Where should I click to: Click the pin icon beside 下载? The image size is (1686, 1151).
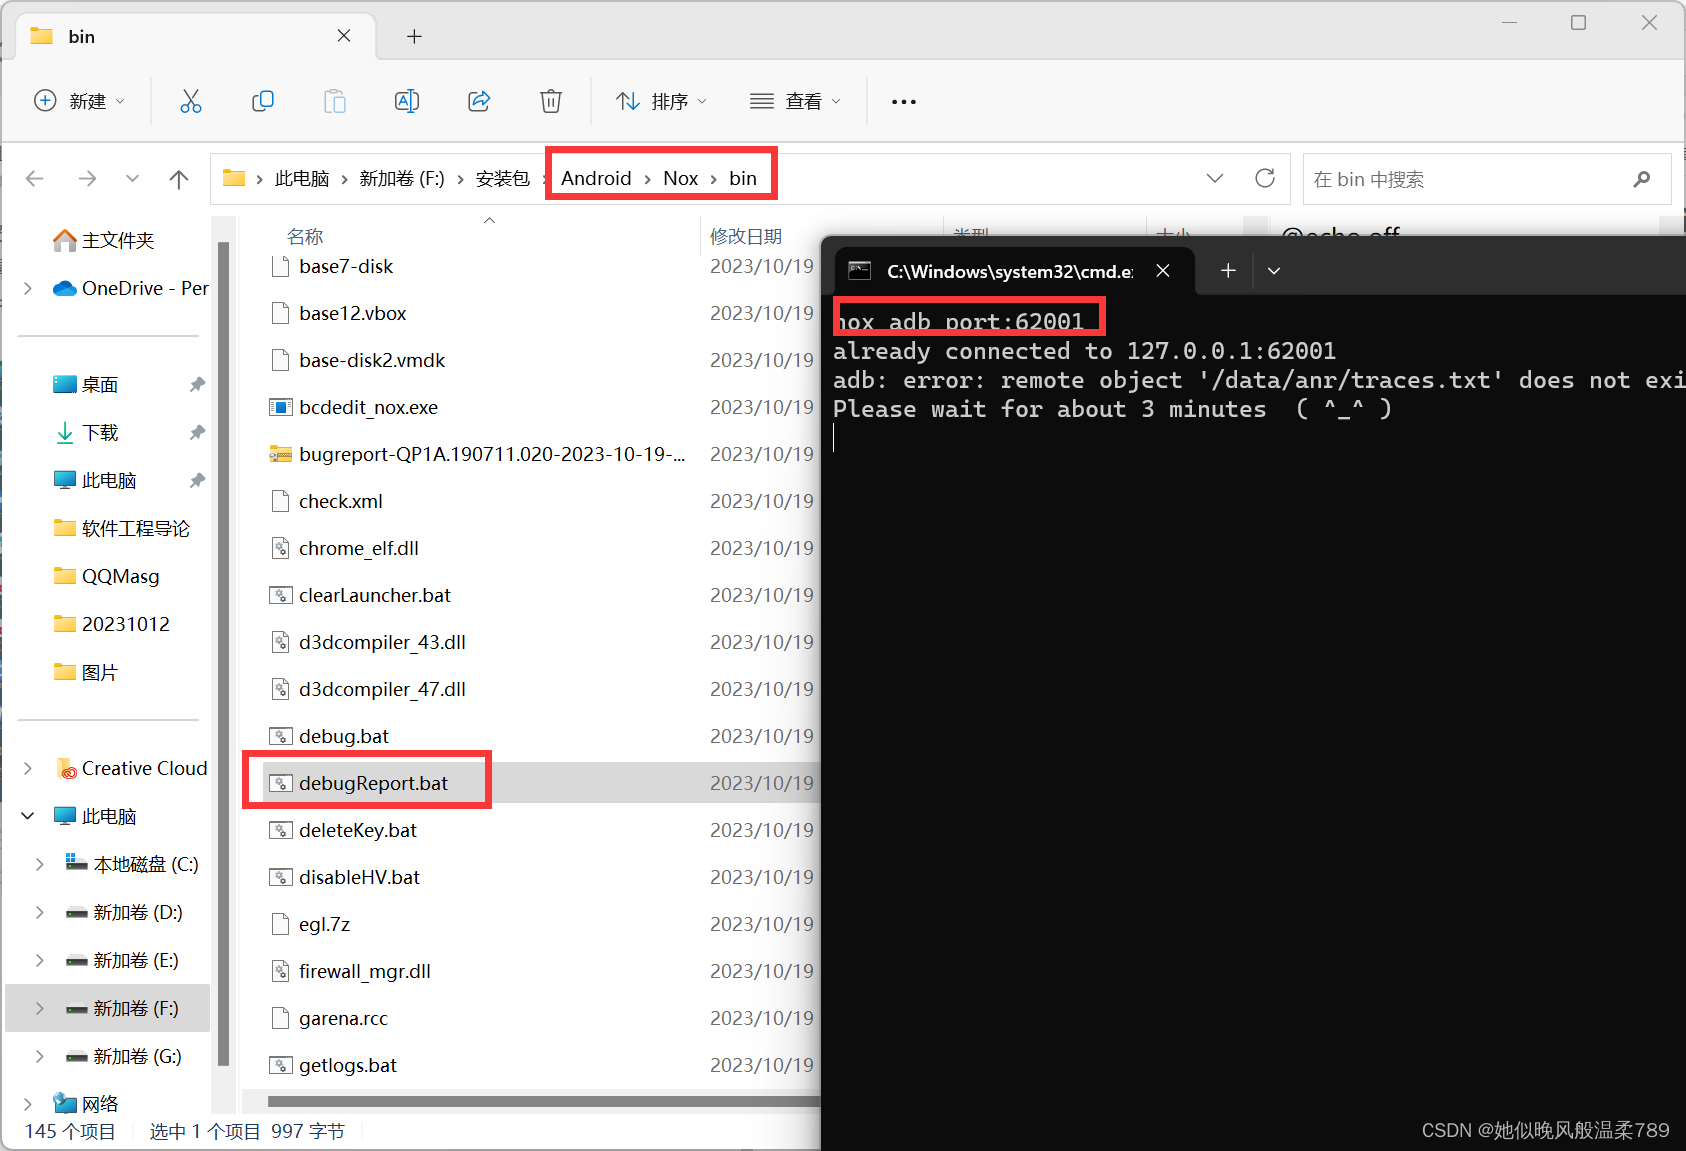click(197, 432)
